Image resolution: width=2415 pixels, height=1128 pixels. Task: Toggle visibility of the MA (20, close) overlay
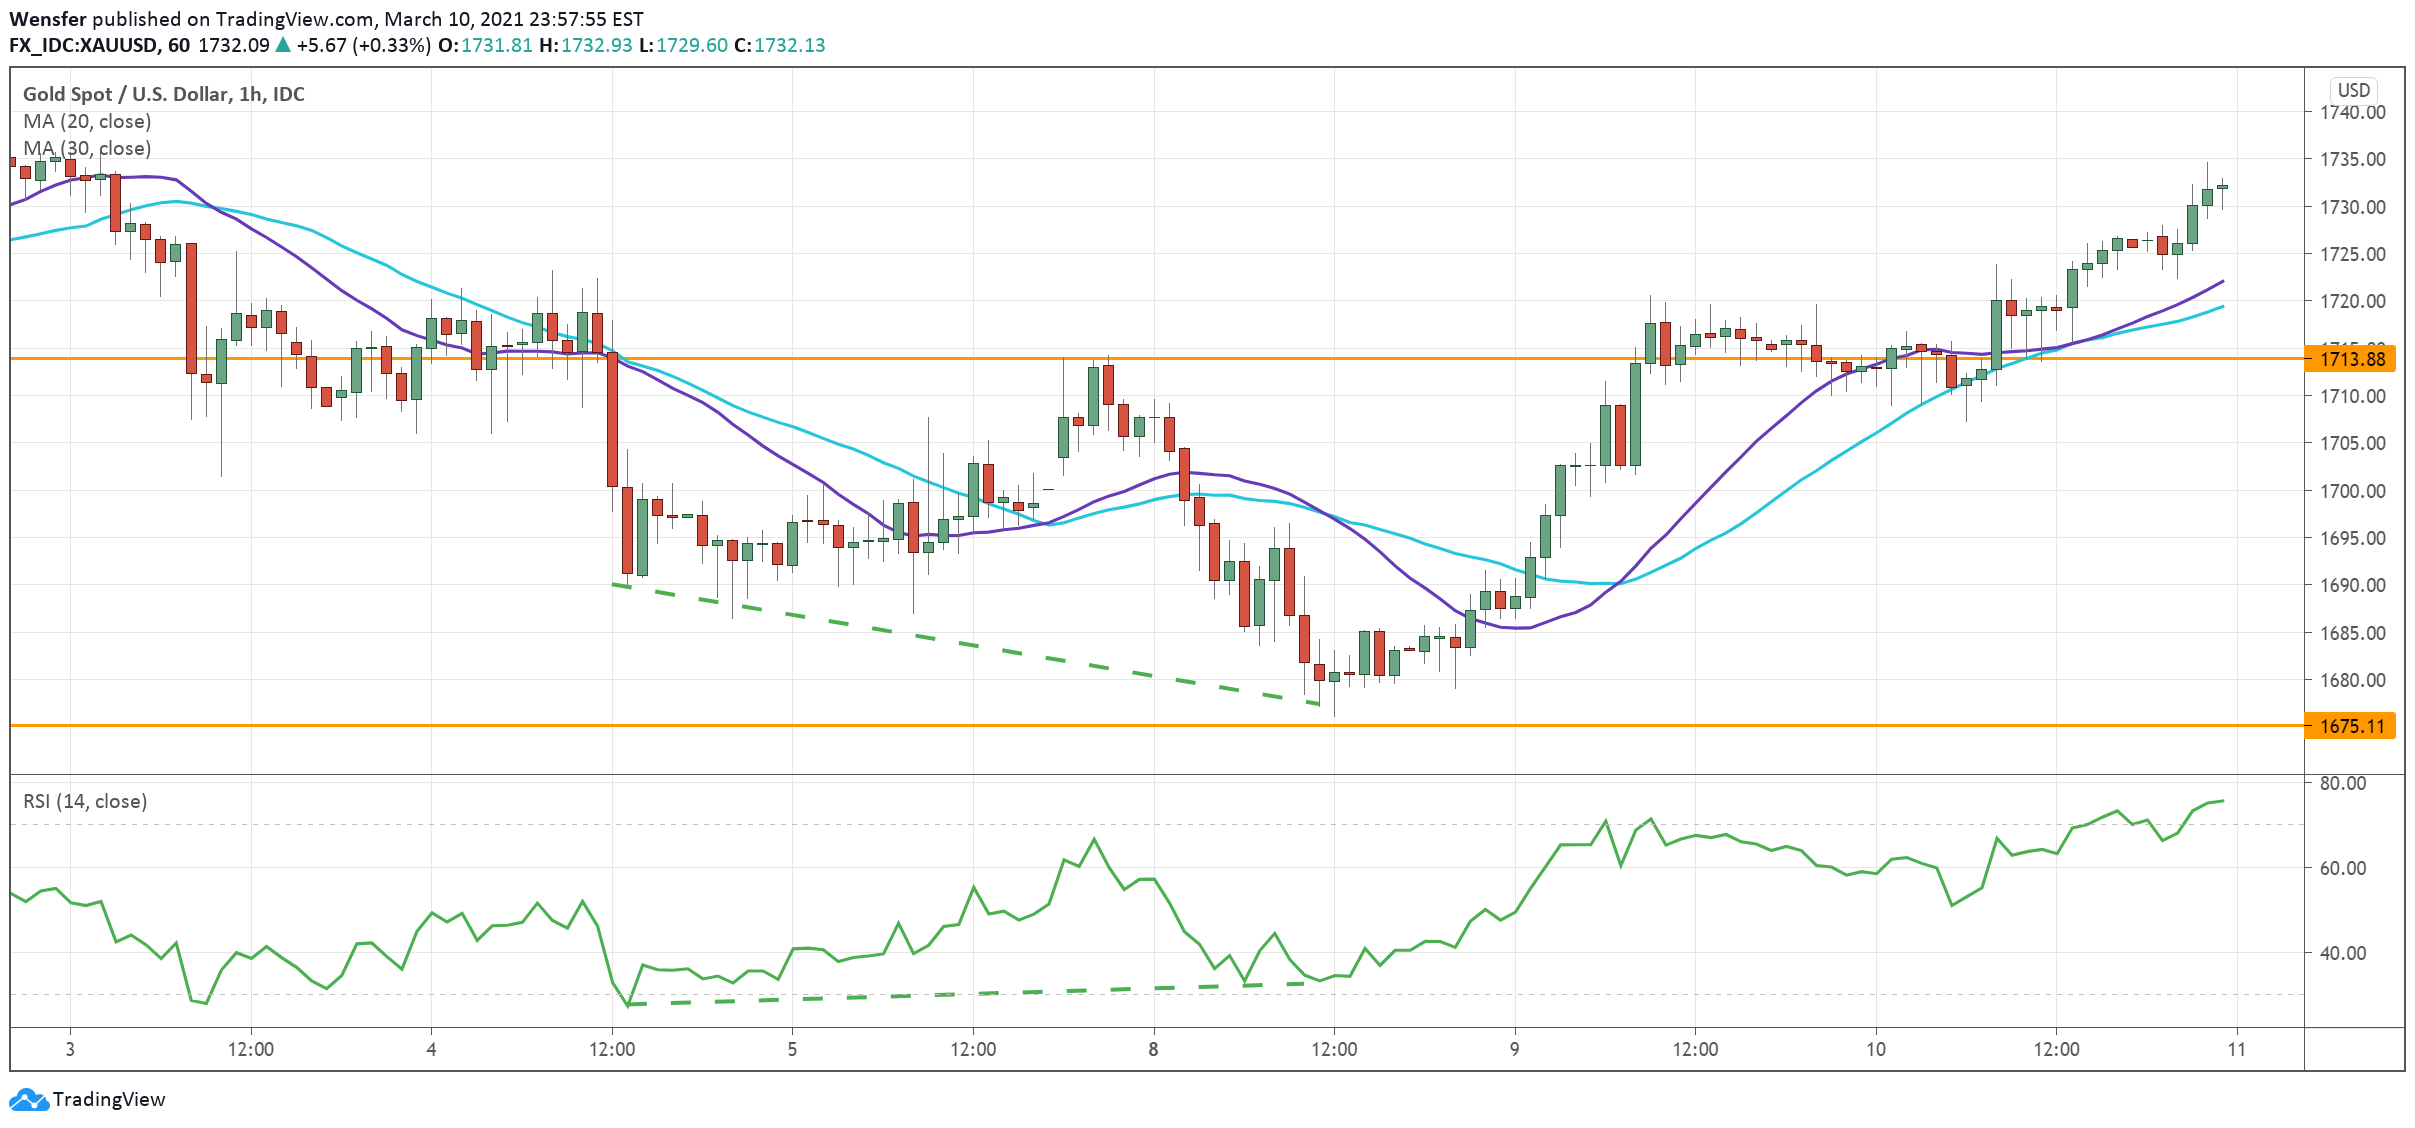pyautogui.click(x=86, y=121)
